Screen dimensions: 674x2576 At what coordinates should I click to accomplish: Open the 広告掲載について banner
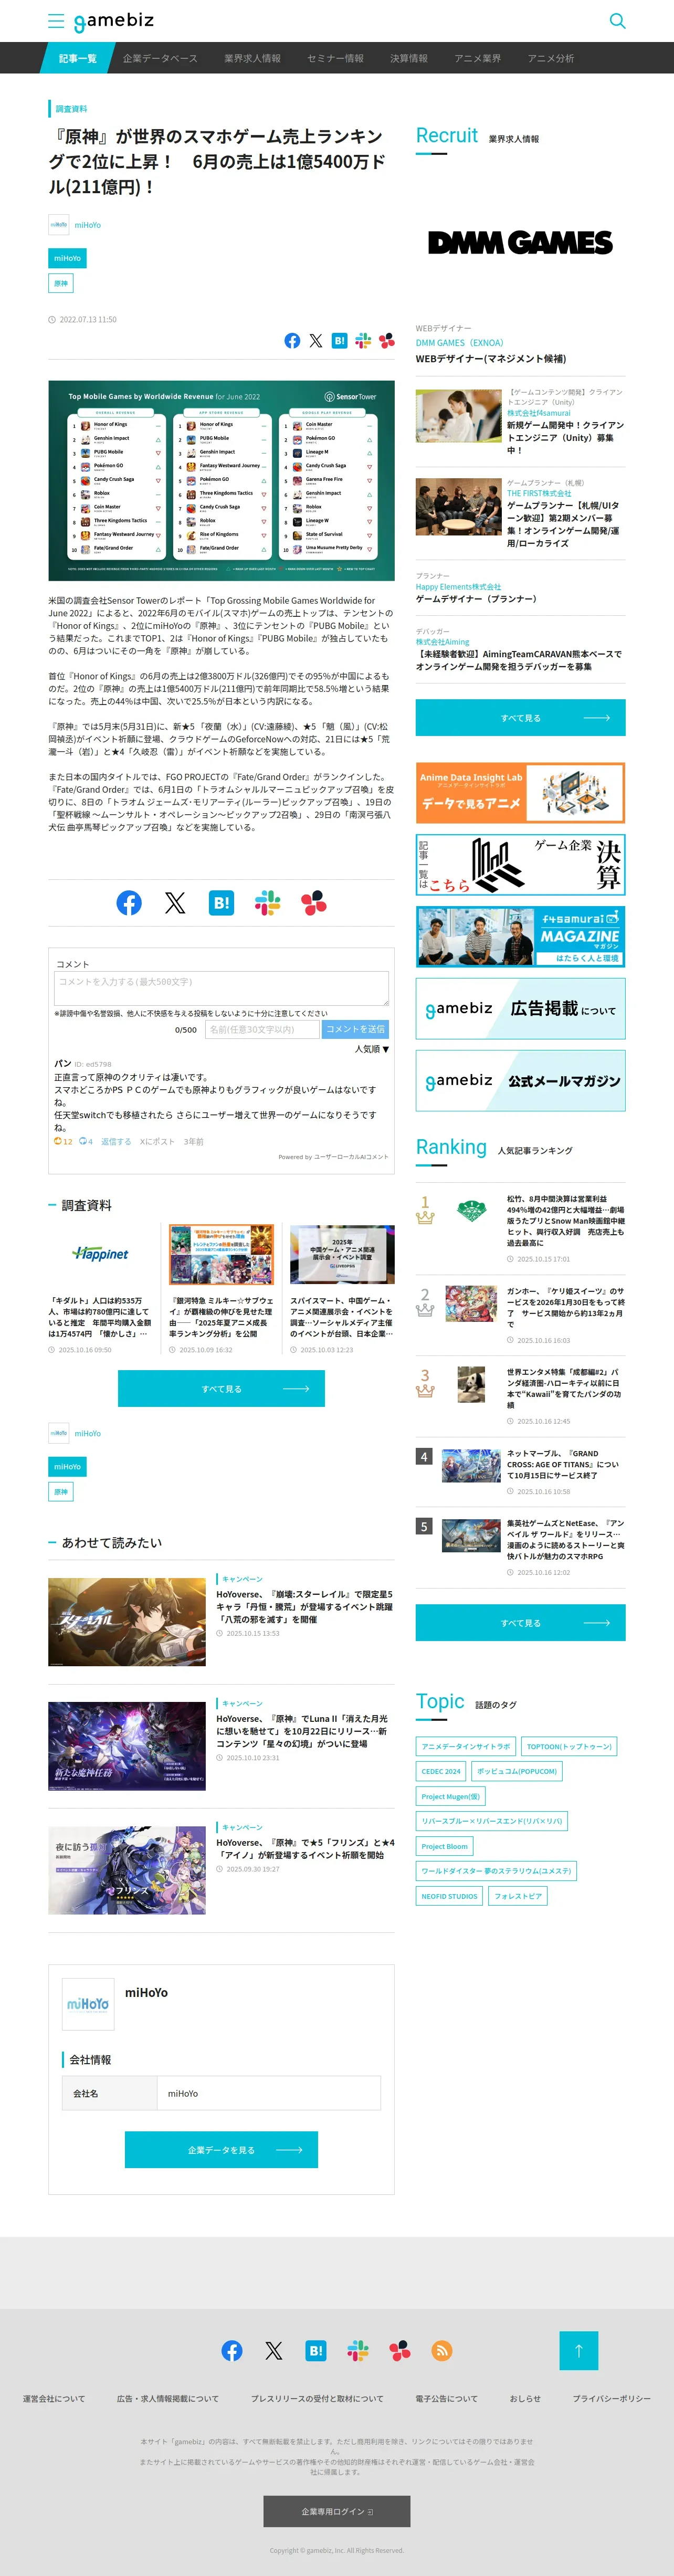click(520, 1009)
